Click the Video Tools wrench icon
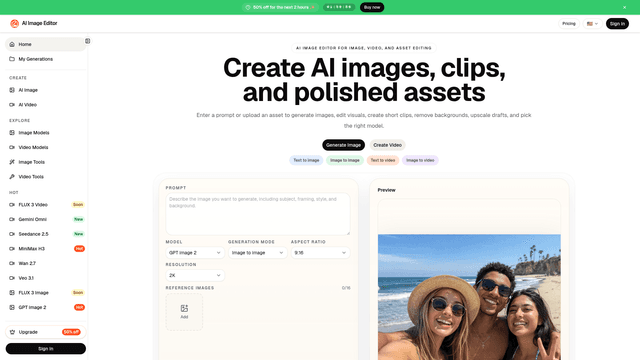The width and height of the screenshot is (640, 360). coord(12,177)
